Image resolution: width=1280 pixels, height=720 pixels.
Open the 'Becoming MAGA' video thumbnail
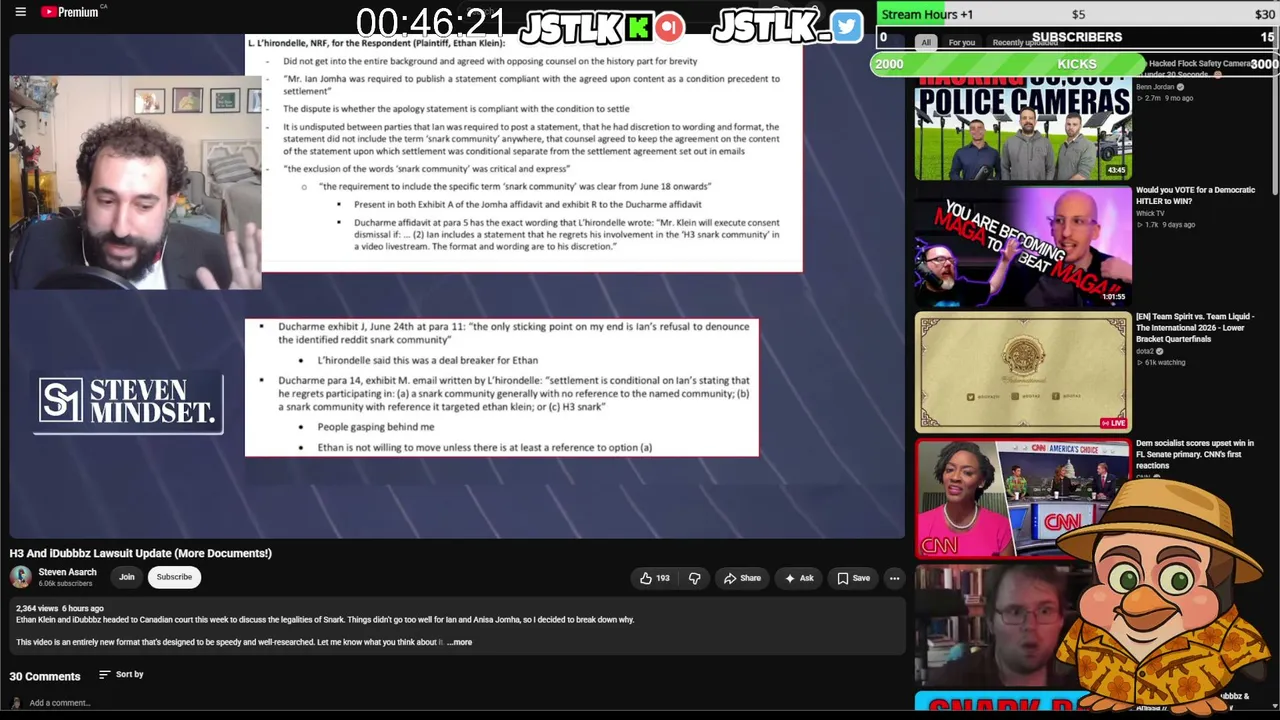tap(1023, 247)
